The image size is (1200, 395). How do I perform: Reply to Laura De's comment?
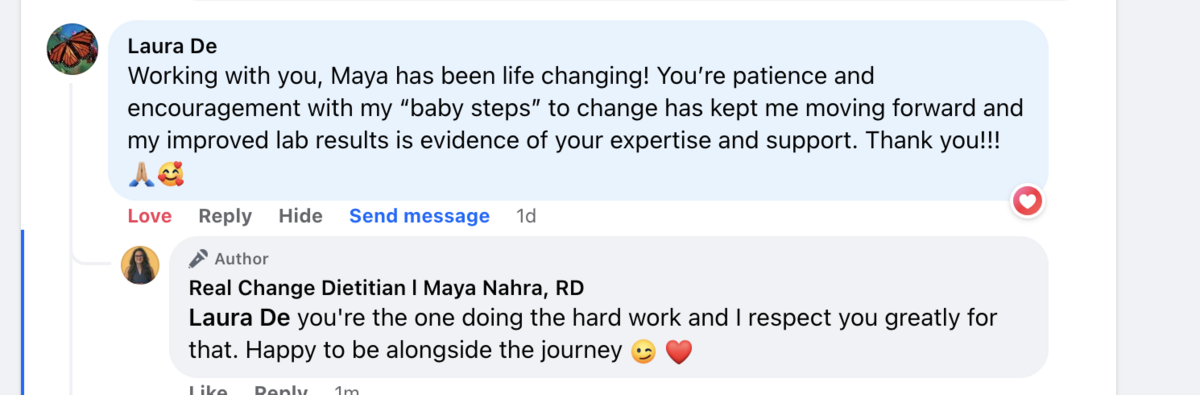click(225, 216)
